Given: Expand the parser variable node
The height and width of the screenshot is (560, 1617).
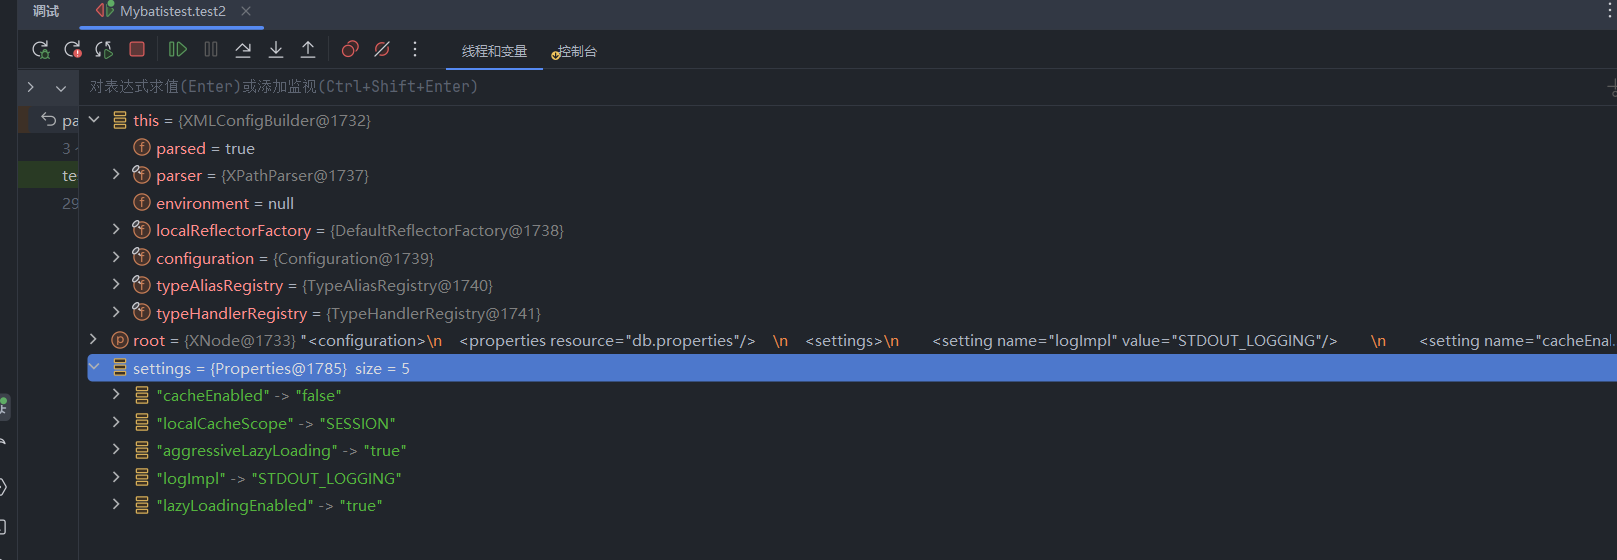Looking at the screenshot, I should pos(116,174).
